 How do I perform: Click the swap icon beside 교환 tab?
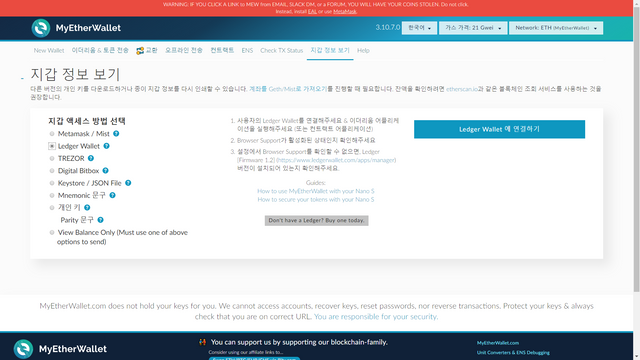click(x=140, y=51)
